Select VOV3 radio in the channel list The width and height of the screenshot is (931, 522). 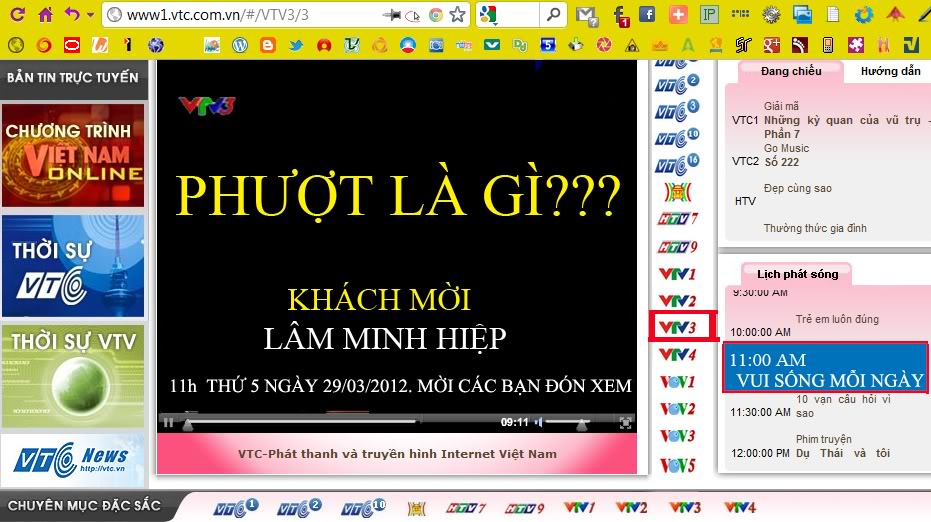677,435
